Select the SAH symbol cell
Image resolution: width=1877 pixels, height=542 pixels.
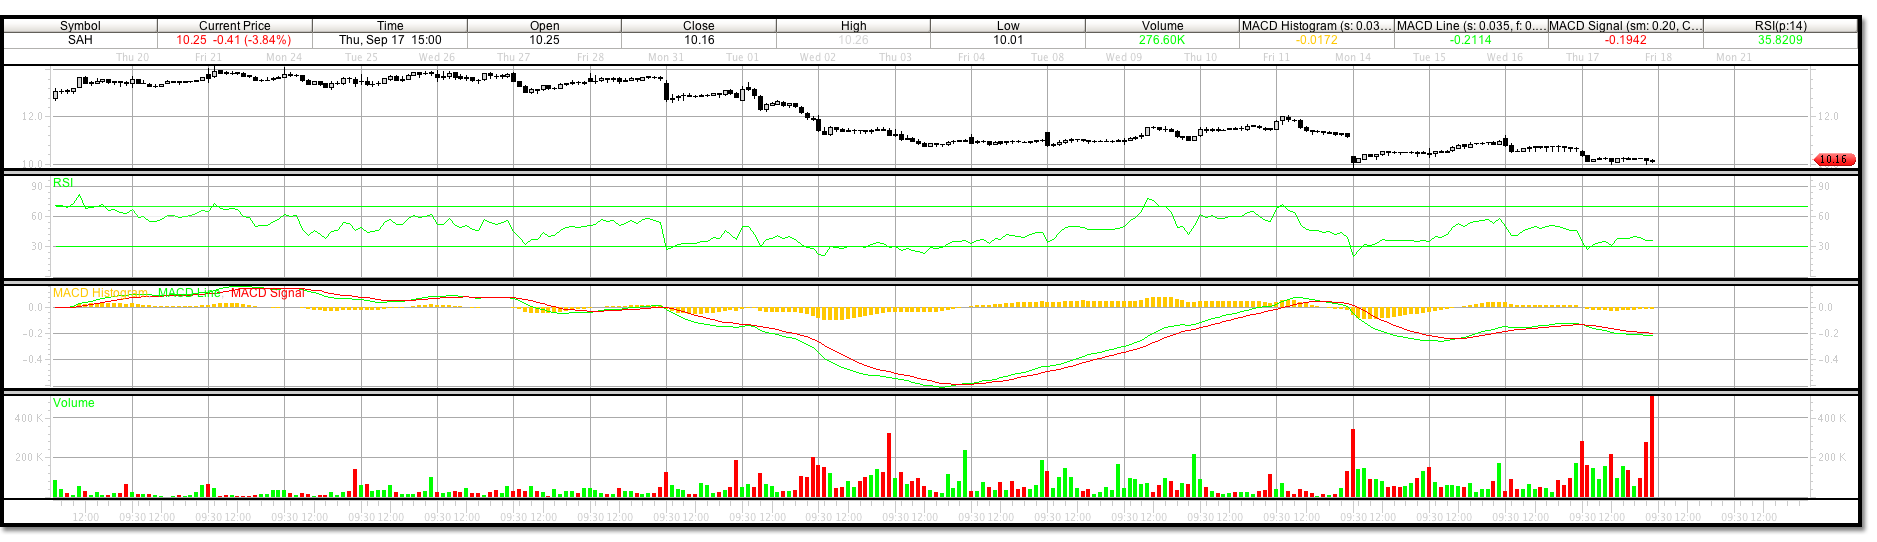pyautogui.click(x=80, y=40)
